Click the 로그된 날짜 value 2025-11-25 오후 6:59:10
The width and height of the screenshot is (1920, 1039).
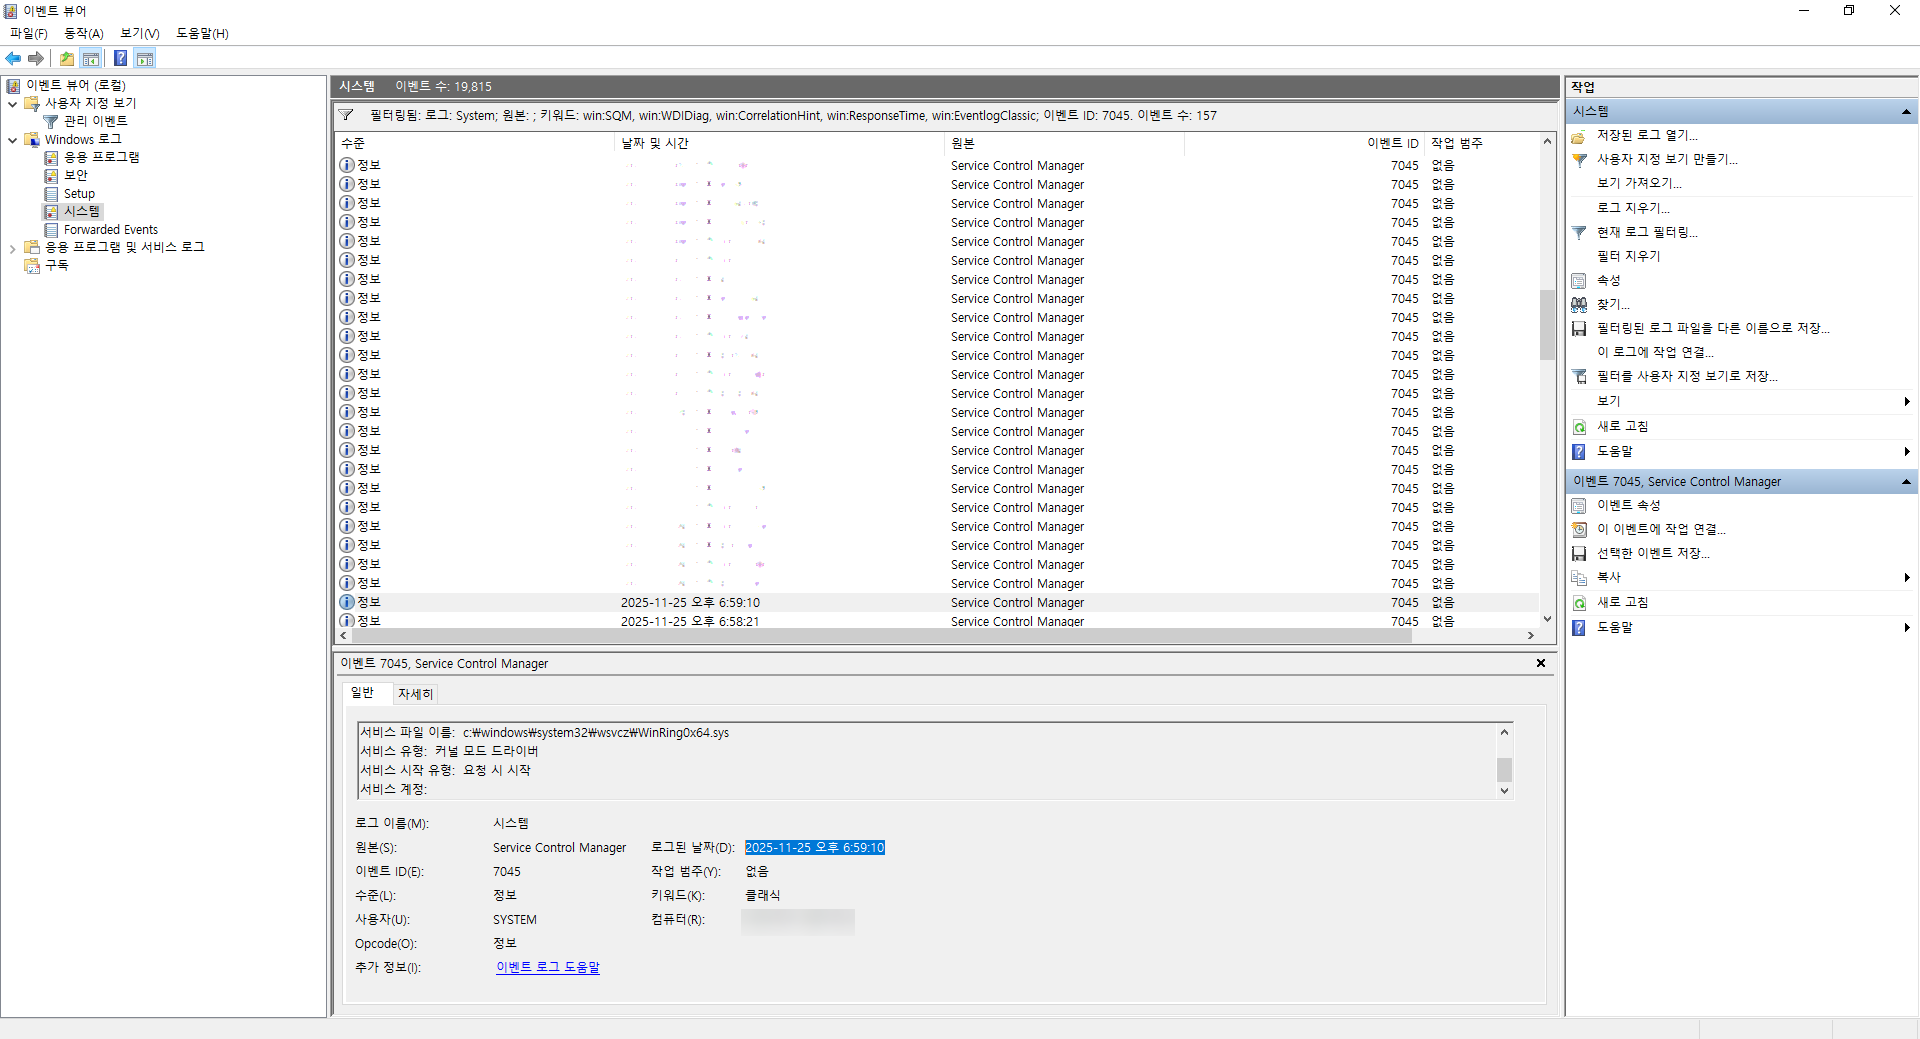click(815, 848)
